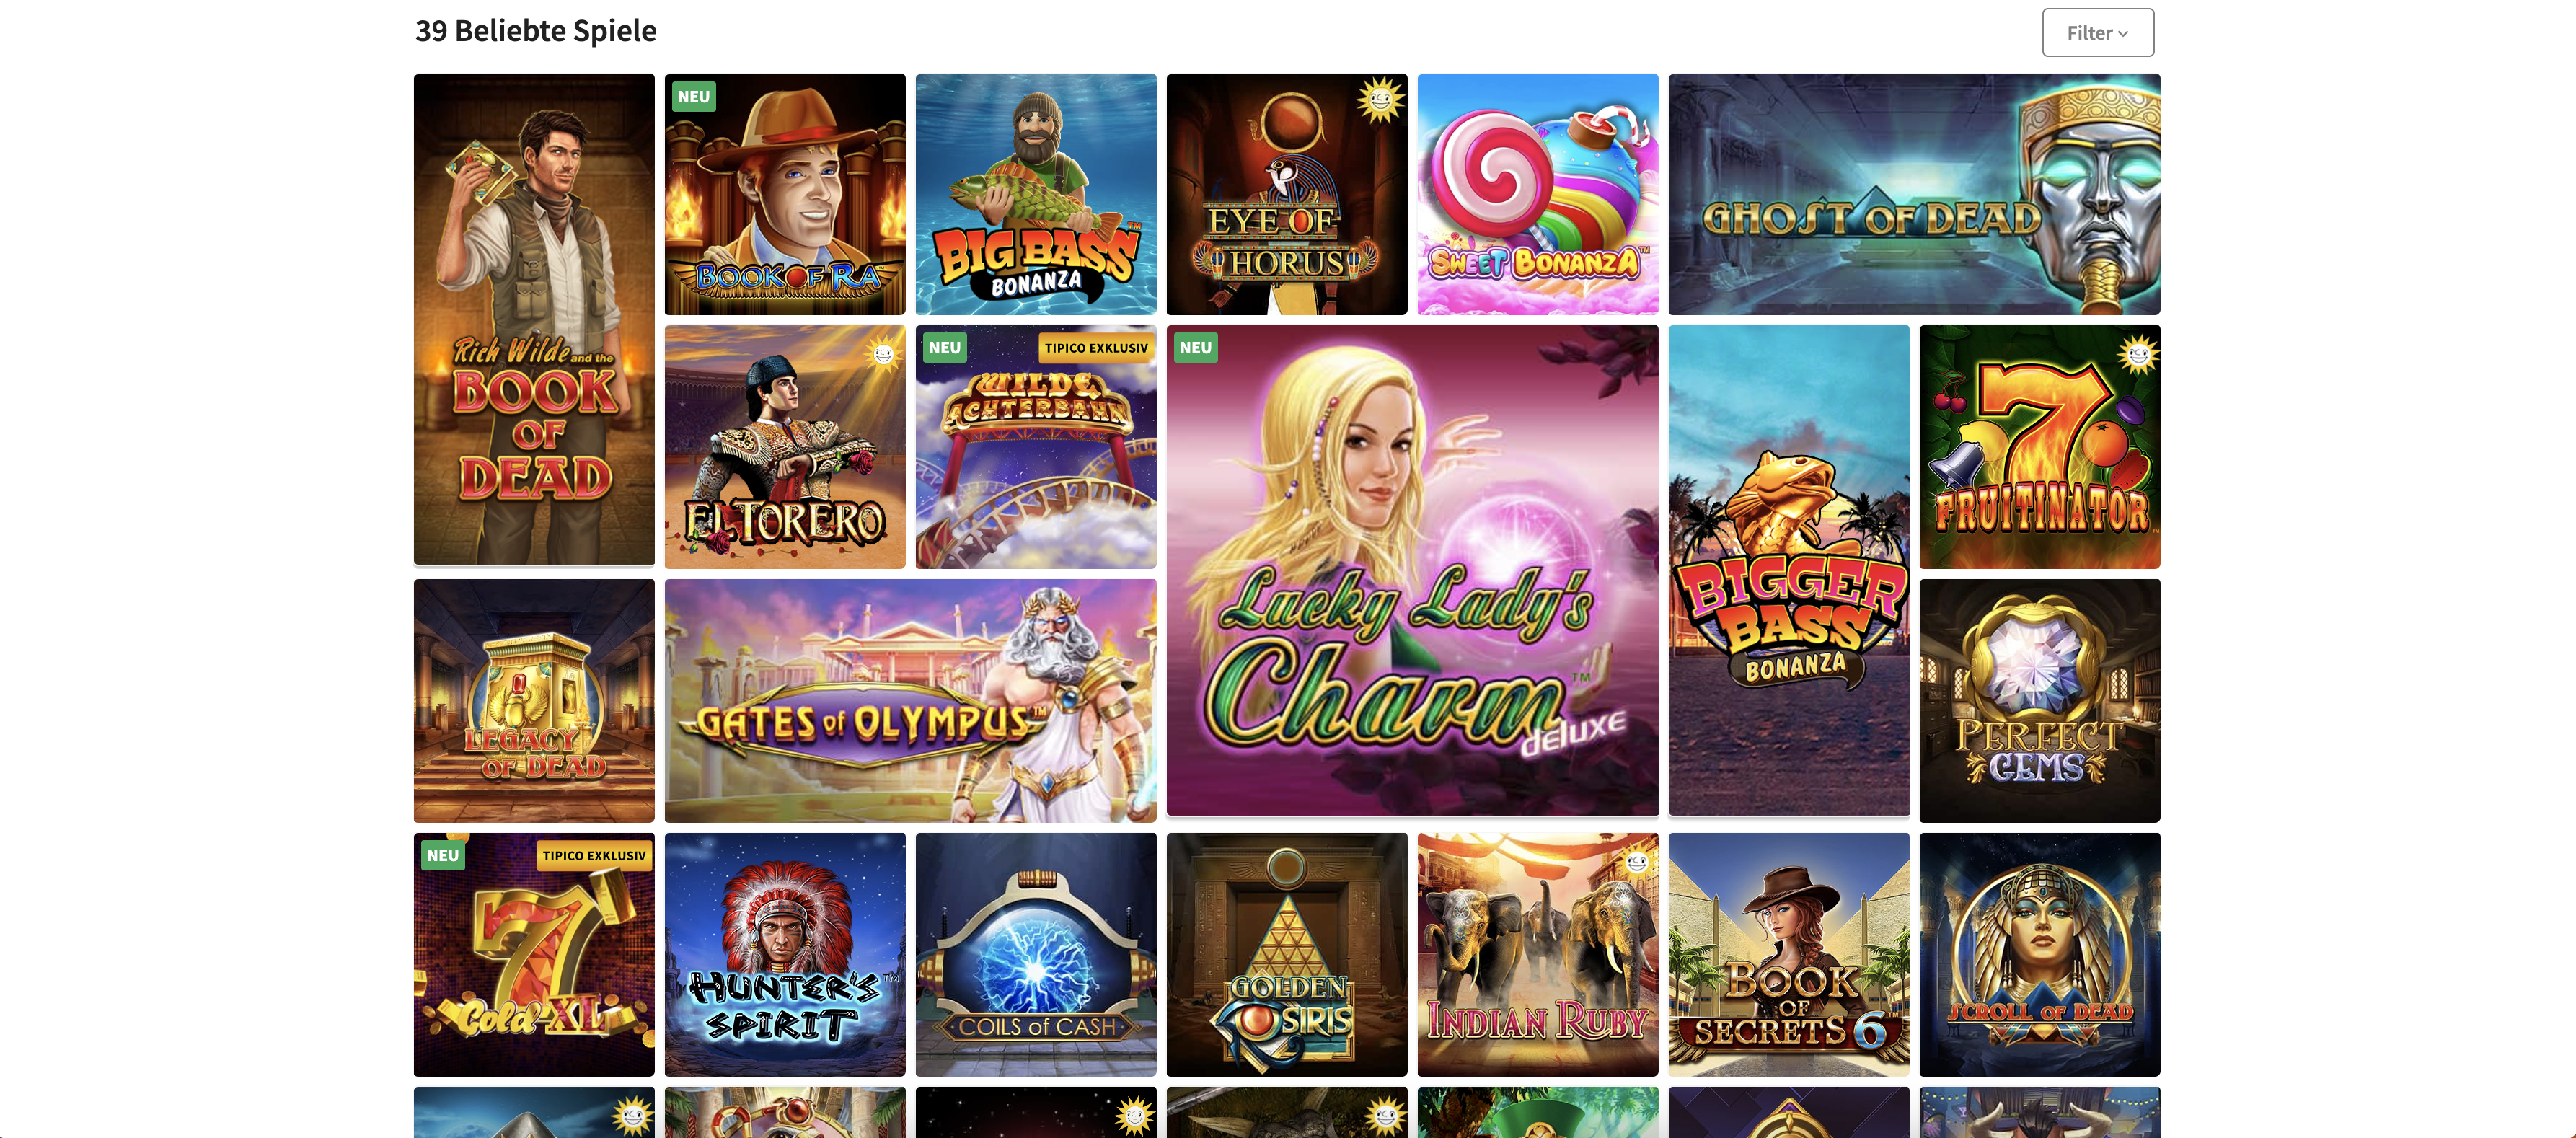Click the sun badge on El Torero
2576x1138 pixels.
[x=883, y=354]
